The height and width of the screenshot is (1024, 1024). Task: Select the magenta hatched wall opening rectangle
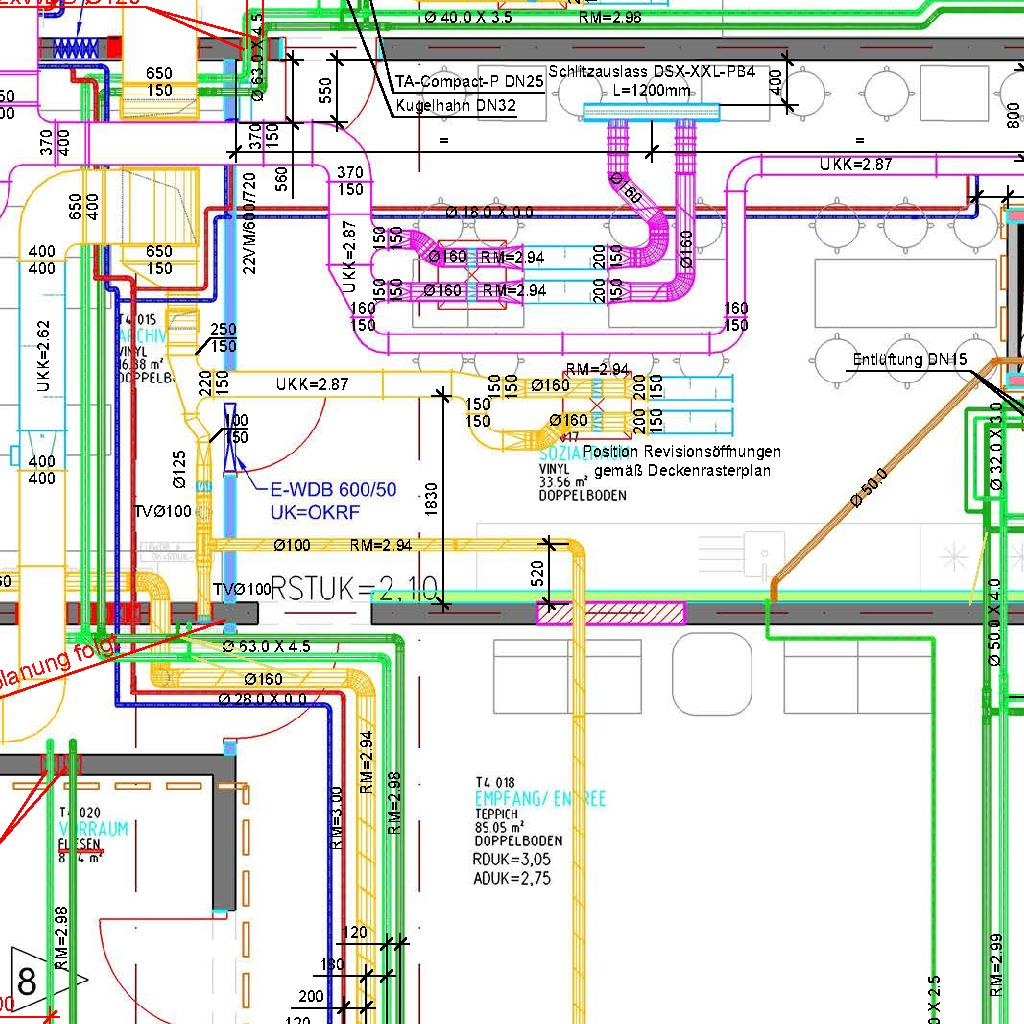tap(611, 612)
